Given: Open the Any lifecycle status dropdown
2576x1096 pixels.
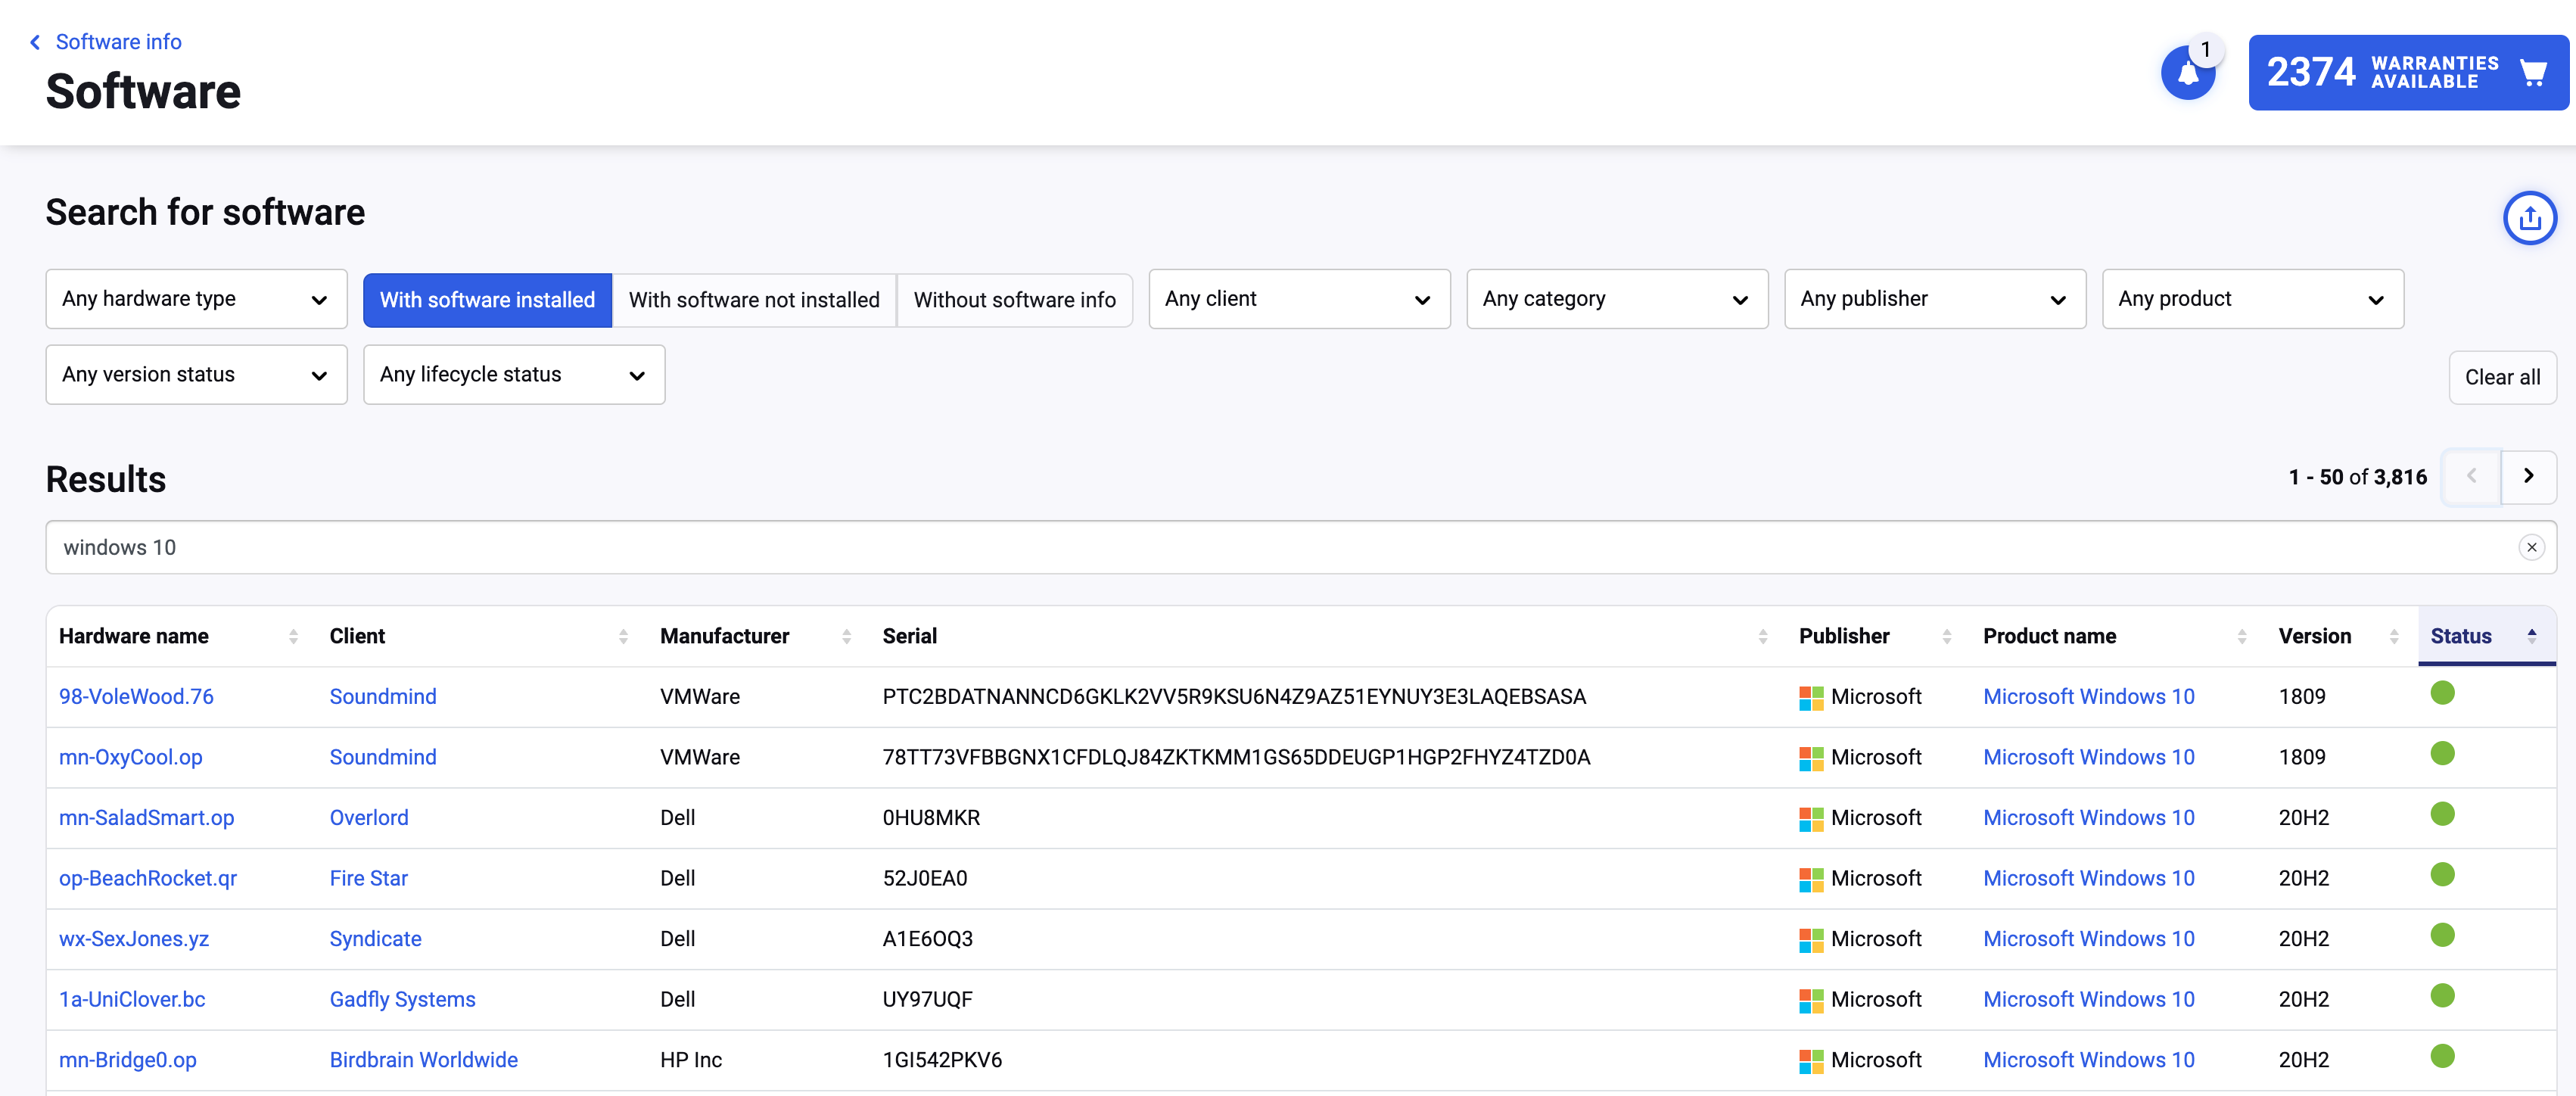Looking at the screenshot, I should coord(513,375).
